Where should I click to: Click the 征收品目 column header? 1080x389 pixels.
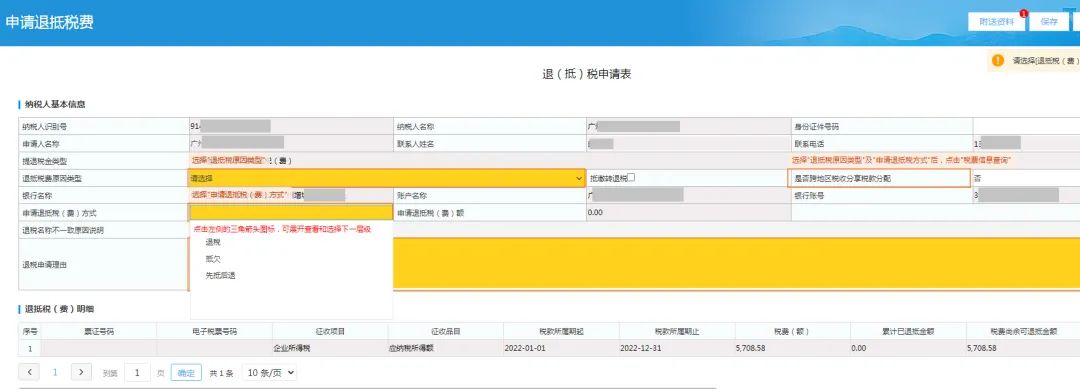[446, 331]
